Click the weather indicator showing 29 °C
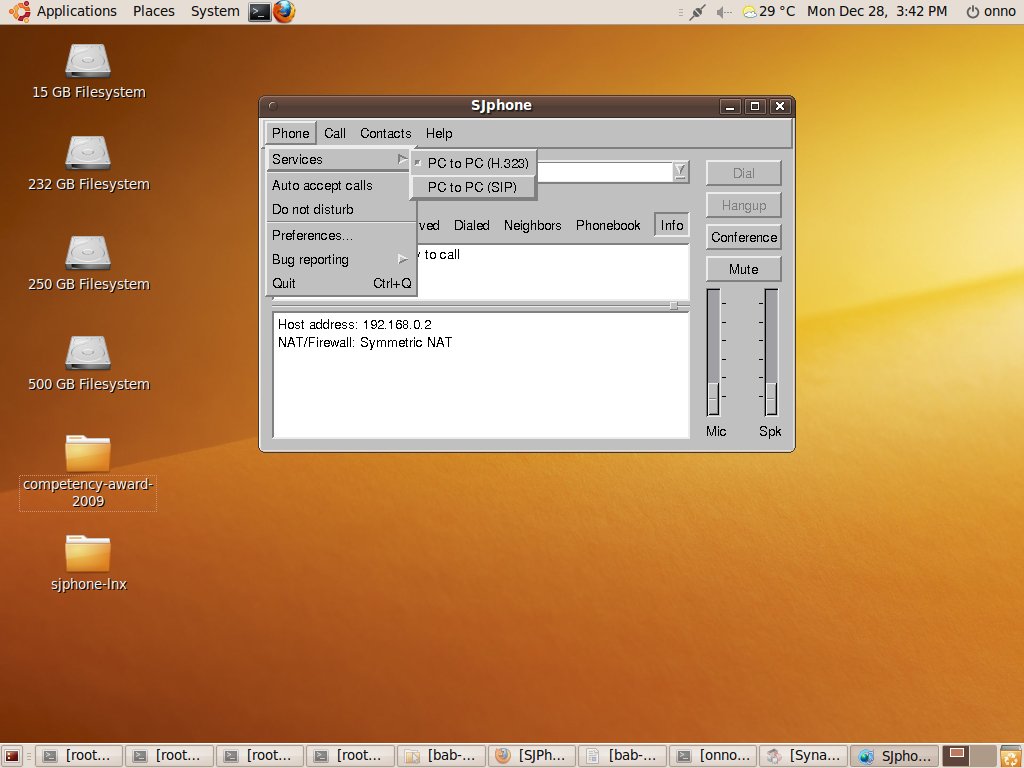 click(x=768, y=12)
